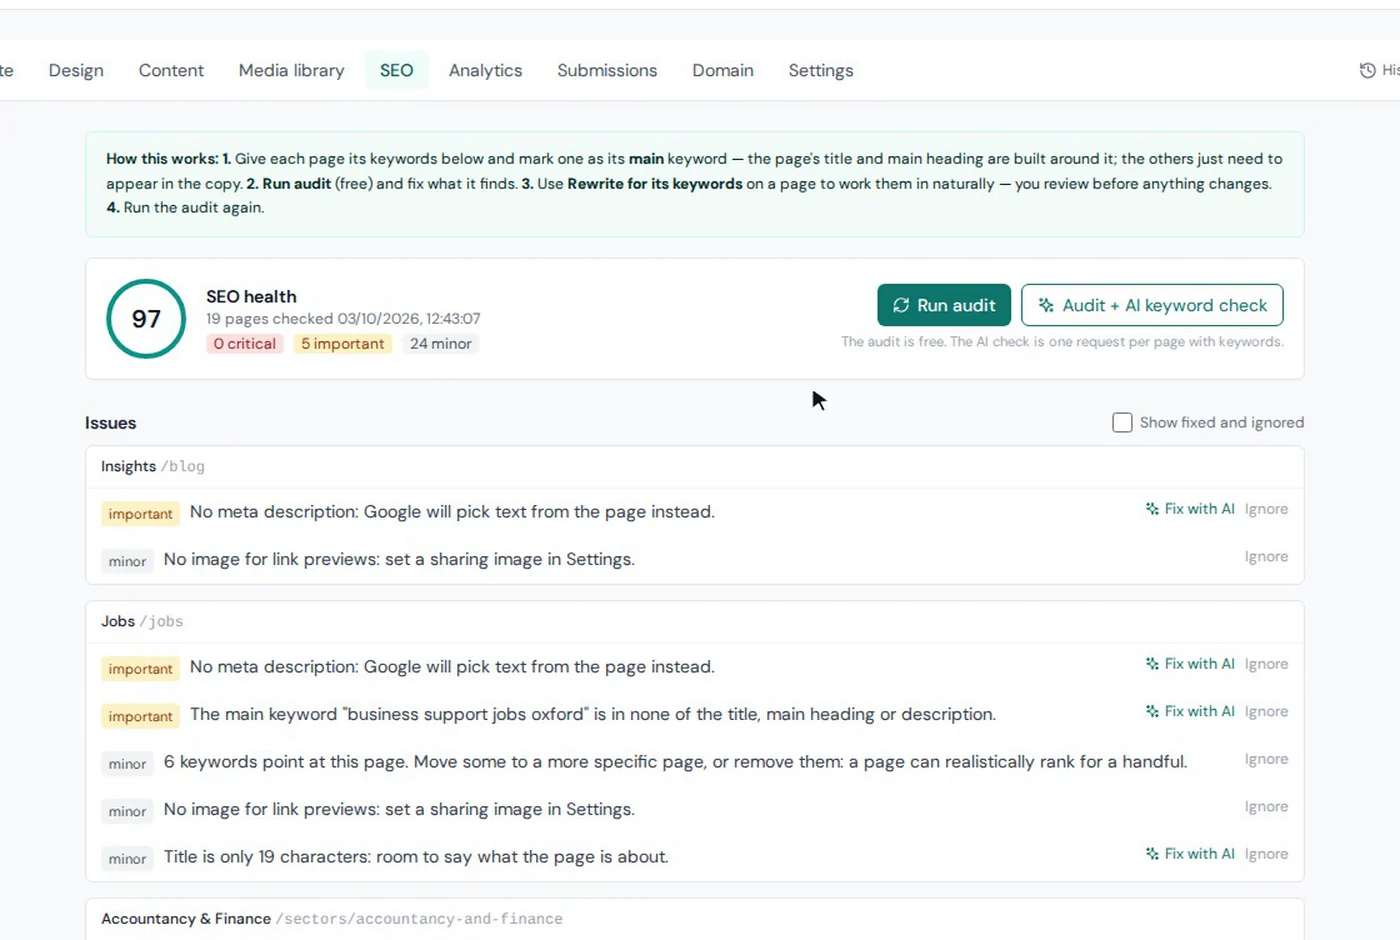The width and height of the screenshot is (1400, 940).
Task: Fix with AI the 19-character title issue
Action: [x=1190, y=854]
